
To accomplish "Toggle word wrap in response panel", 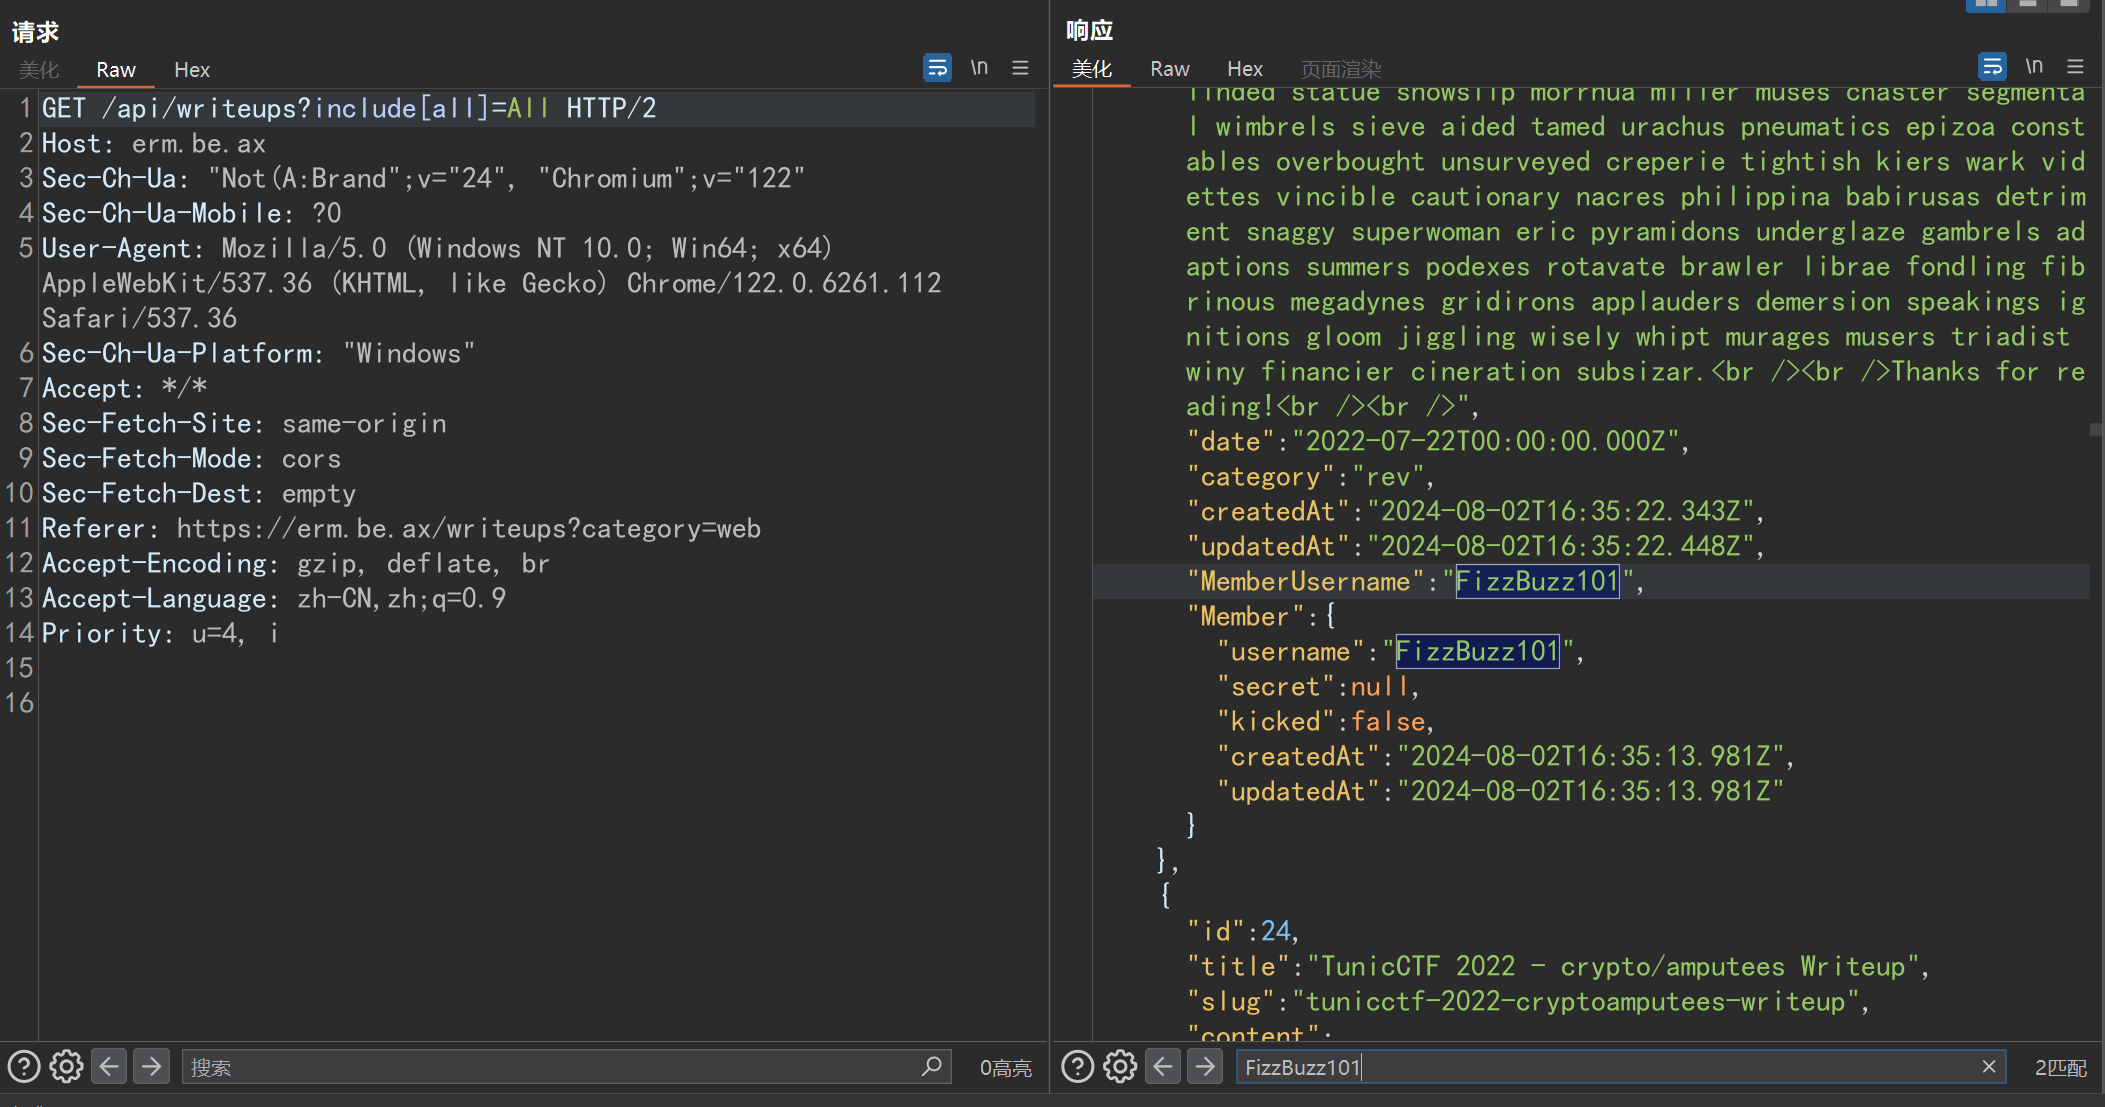I will 1992,67.
